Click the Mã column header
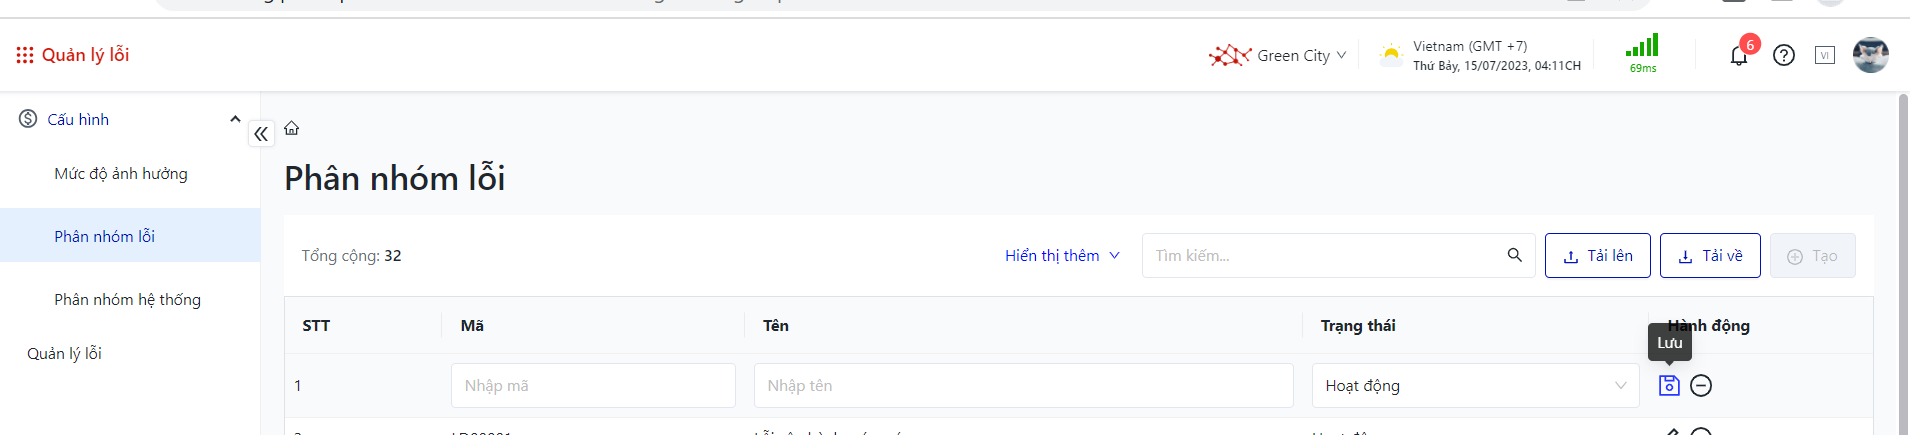1910x435 pixels. click(x=472, y=326)
